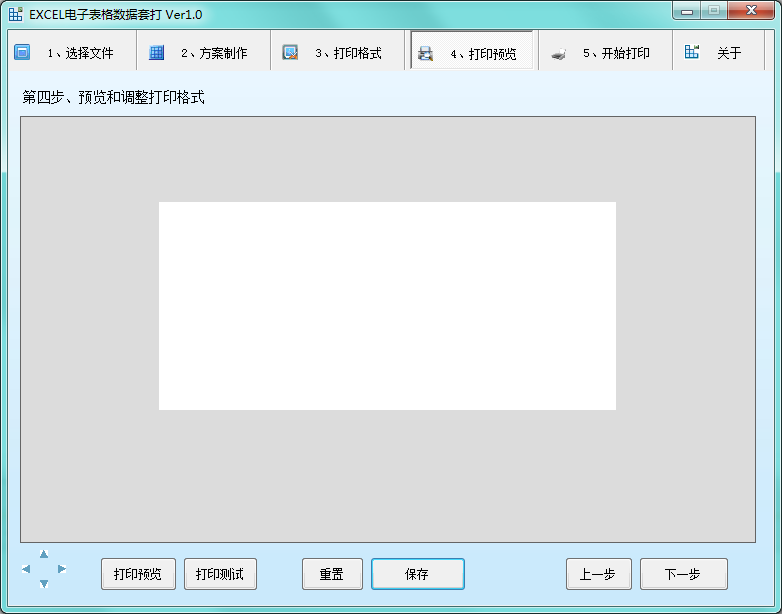Click the 关于 tab icon

pos(692,52)
